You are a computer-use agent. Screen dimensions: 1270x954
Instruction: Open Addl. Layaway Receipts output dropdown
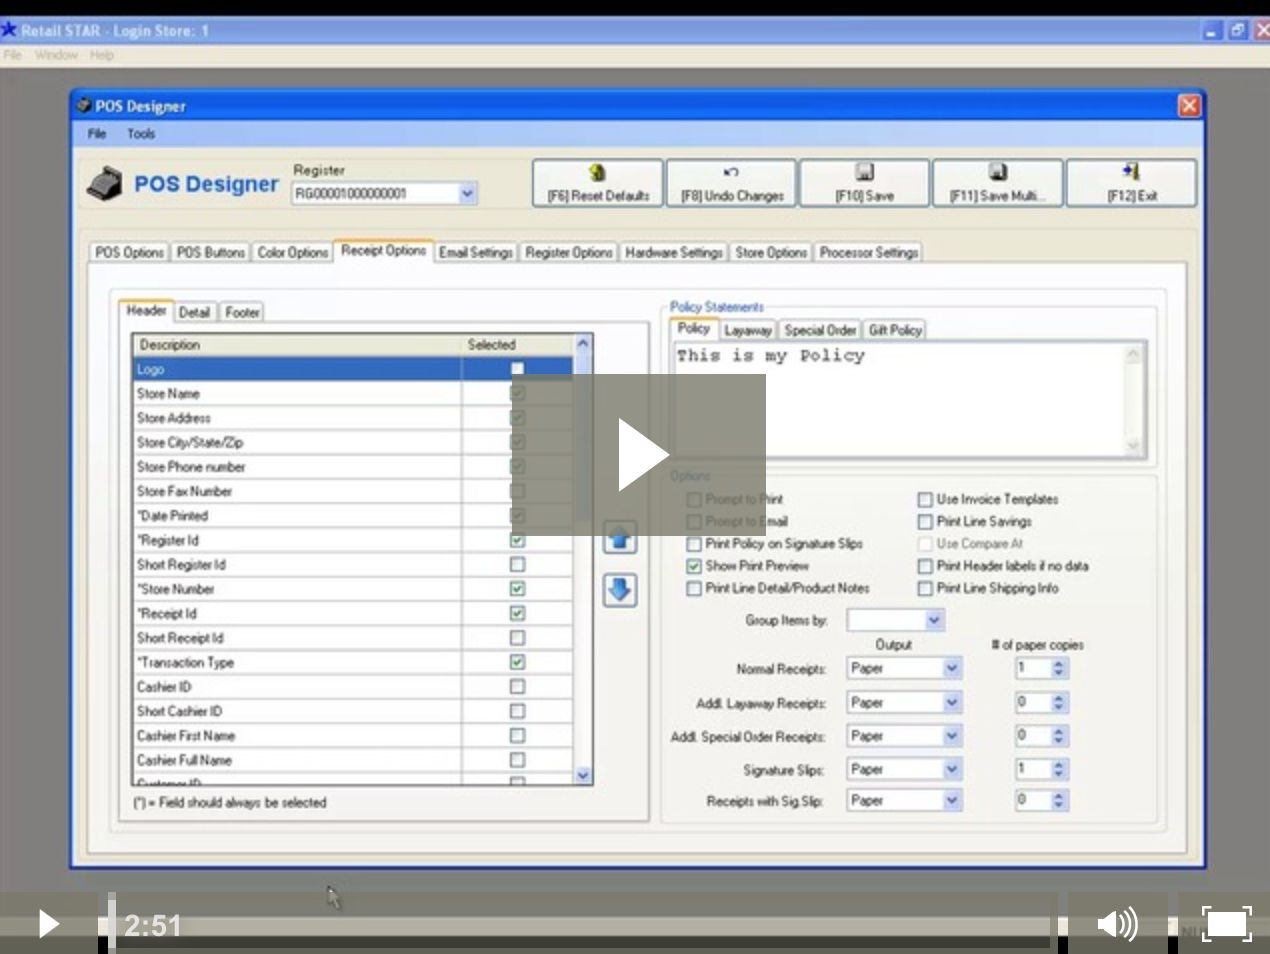click(952, 703)
